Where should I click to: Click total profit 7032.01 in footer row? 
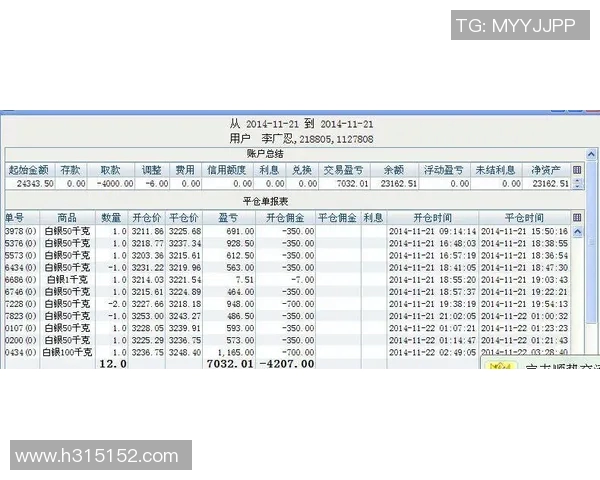[x=230, y=364]
